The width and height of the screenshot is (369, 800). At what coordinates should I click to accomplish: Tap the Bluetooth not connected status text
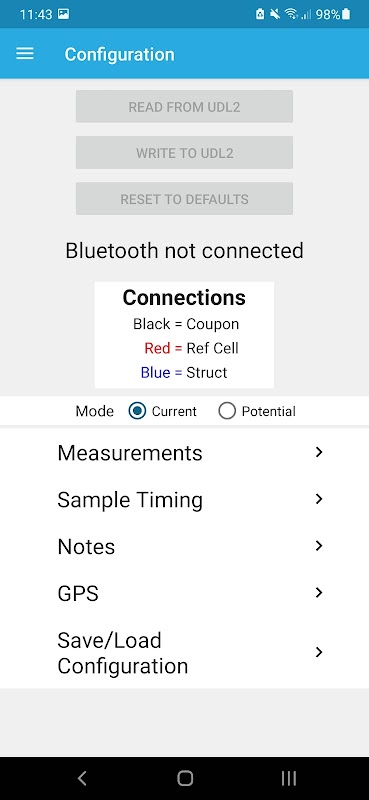(x=184, y=251)
